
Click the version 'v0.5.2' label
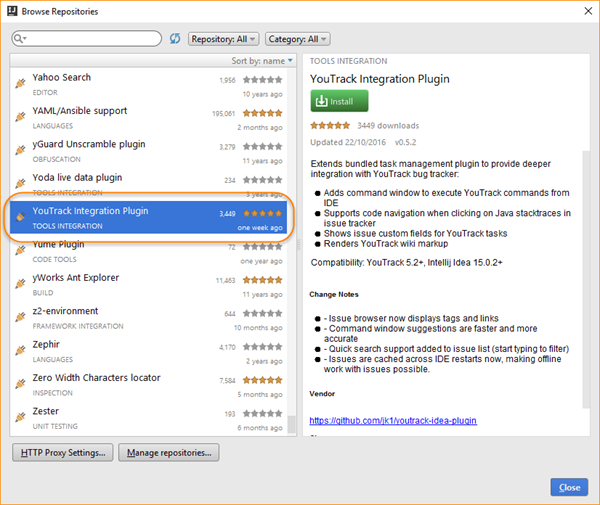click(x=405, y=142)
